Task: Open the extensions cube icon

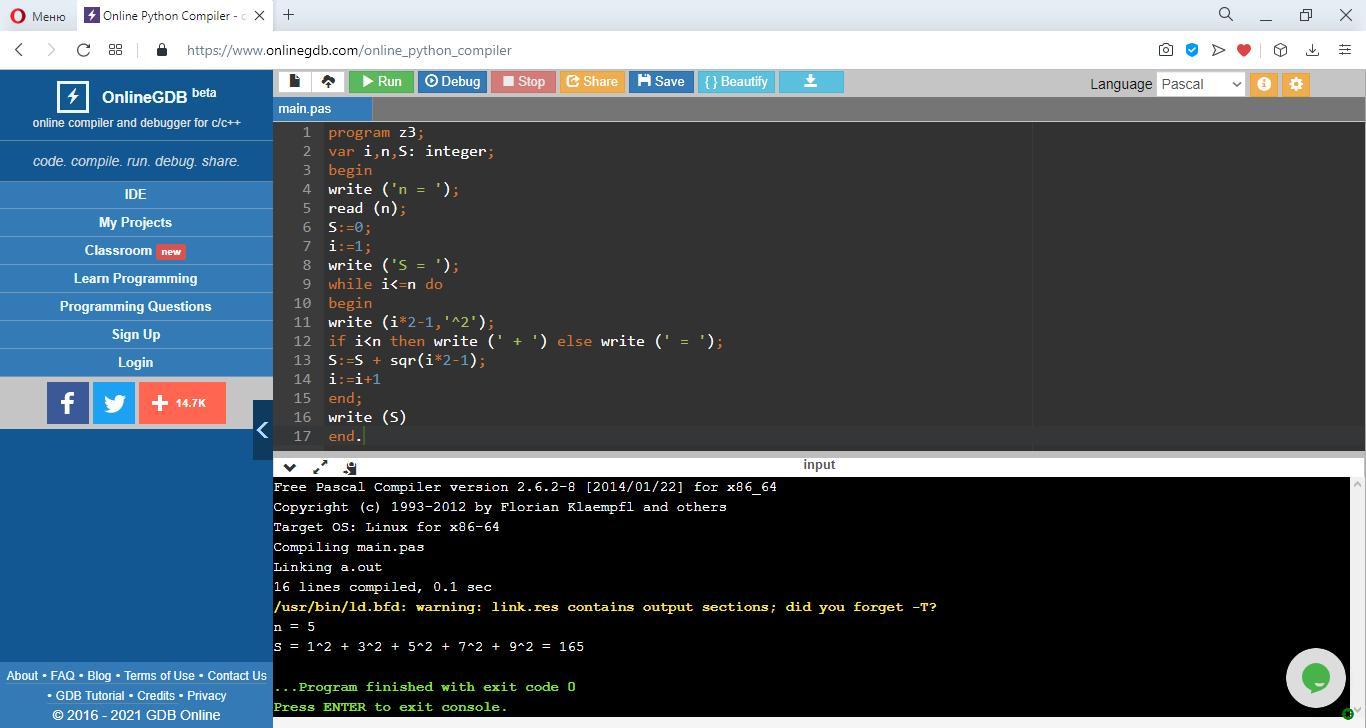Action: point(1280,50)
